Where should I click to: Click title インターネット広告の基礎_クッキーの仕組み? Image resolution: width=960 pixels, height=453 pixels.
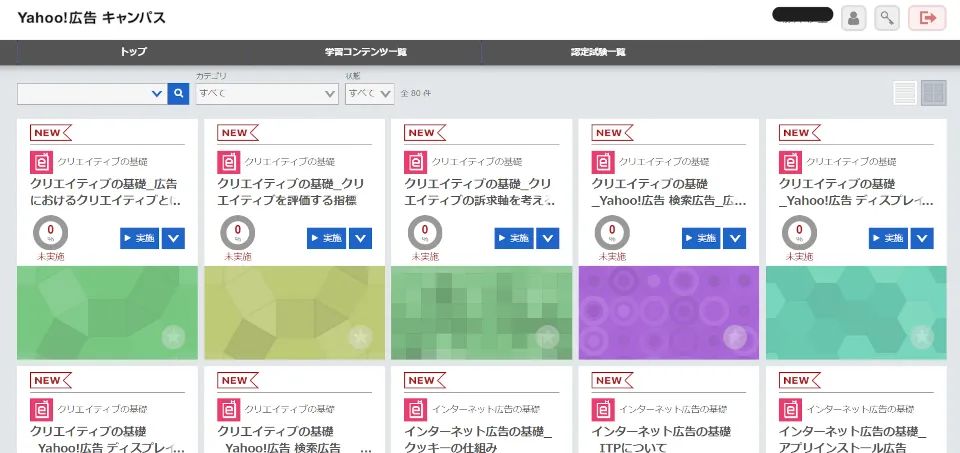(x=478, y=440)
